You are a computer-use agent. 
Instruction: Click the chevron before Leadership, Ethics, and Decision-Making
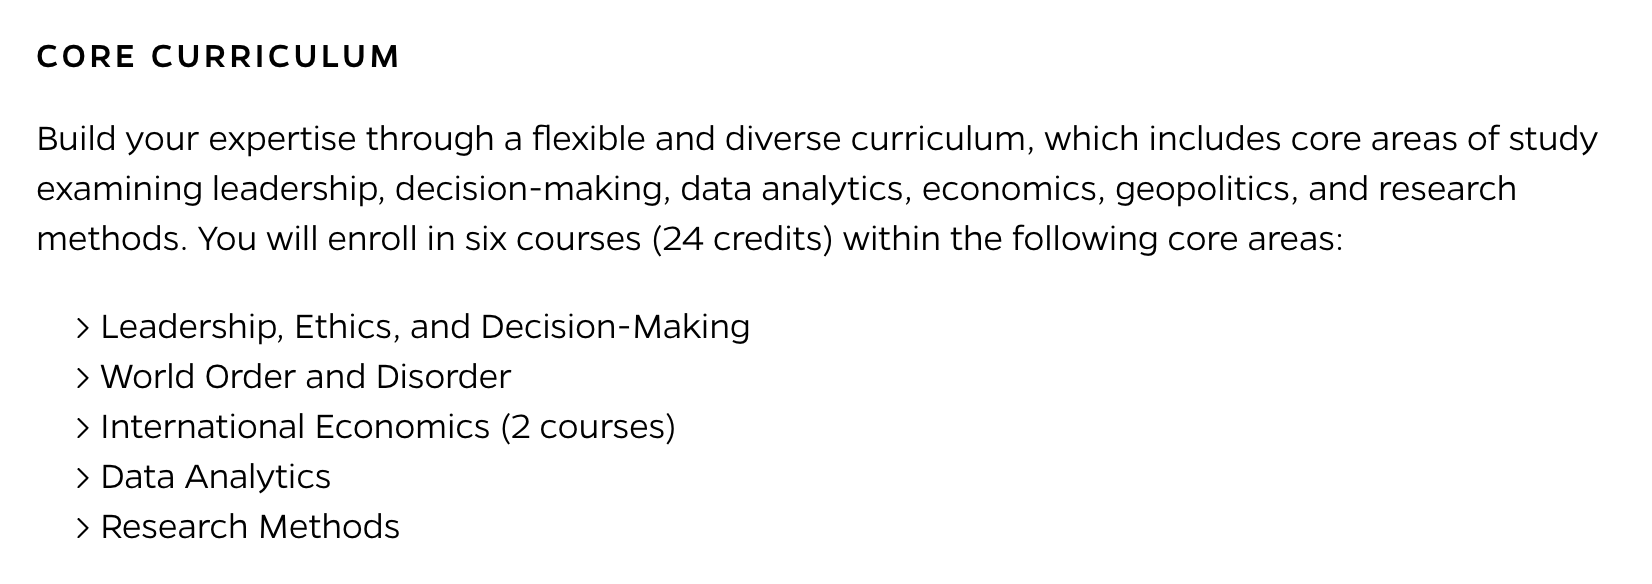pyautogui.click(x=83, y=328)
